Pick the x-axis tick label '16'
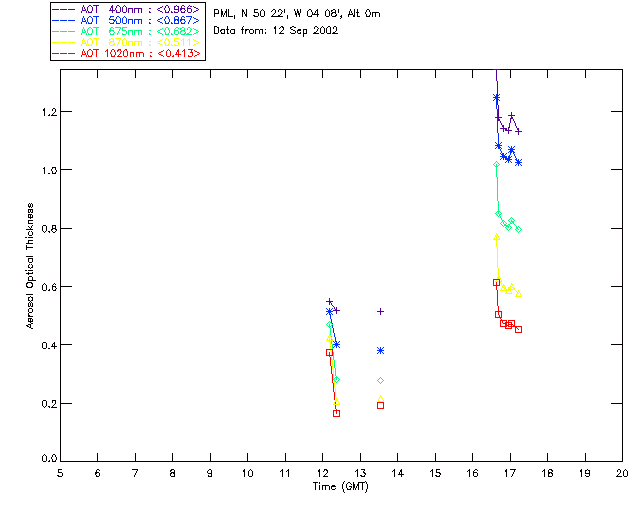Viewport: 640px width, 512px height. point(473,474)
